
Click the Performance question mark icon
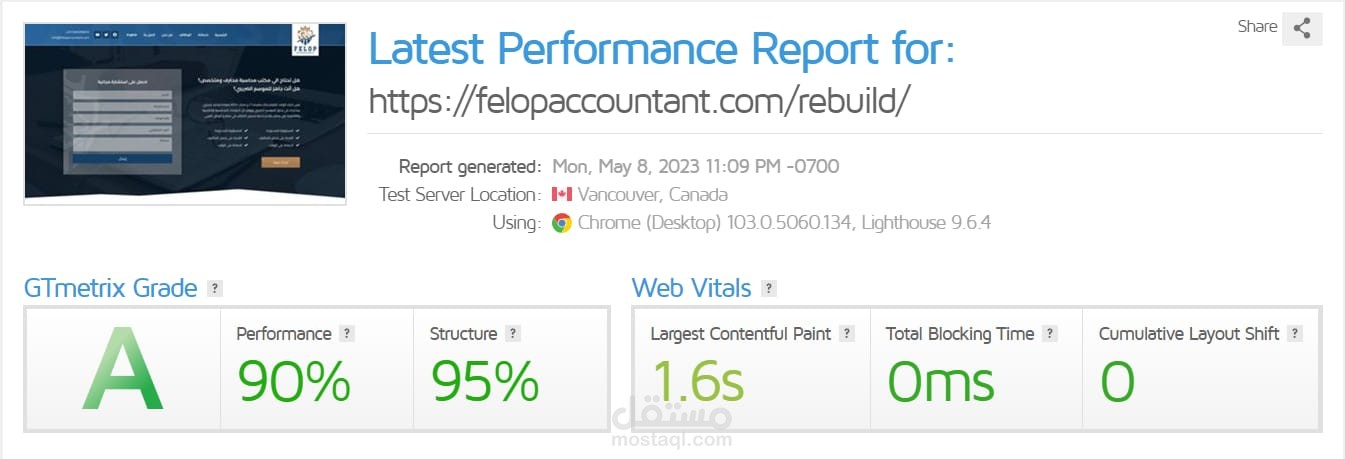pyautogui.click(x=347, y=334)
